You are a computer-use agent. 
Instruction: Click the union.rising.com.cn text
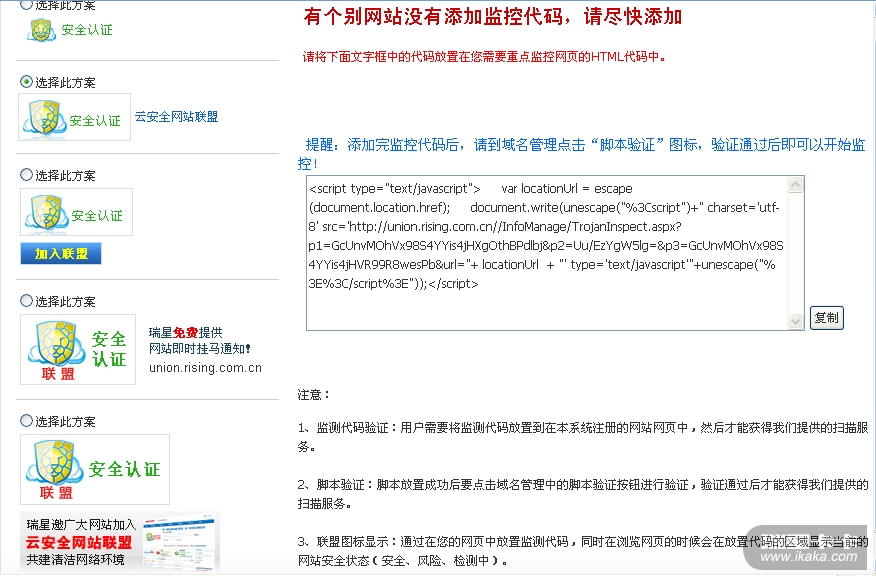(205, 368)
